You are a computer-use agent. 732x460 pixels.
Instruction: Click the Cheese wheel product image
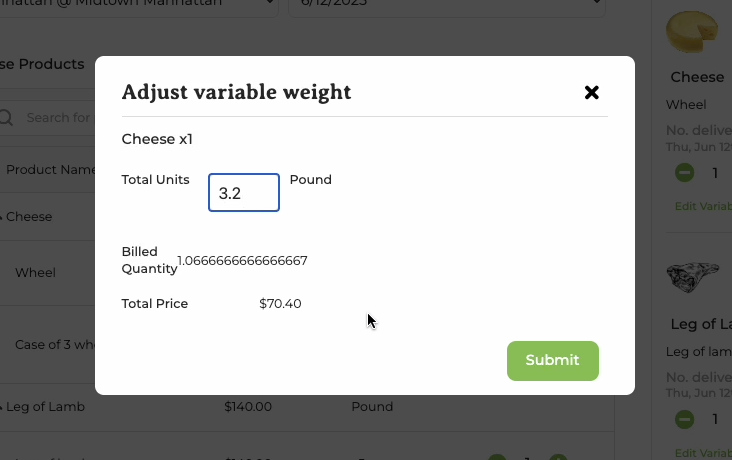tap(692, 32)
